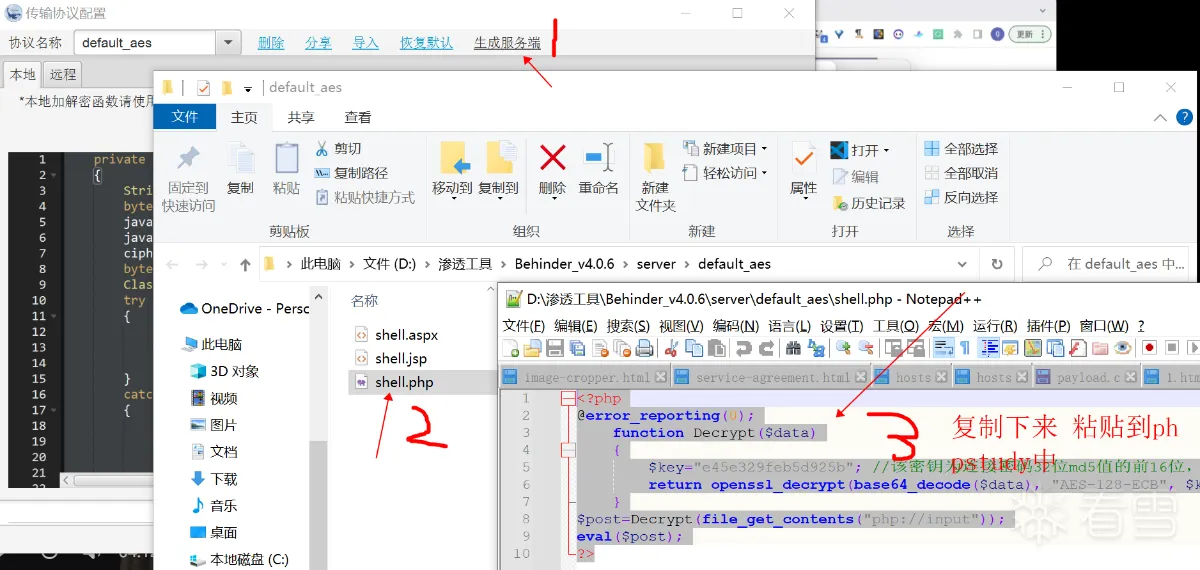Click the Copy button in Explorer ribbon
The width and height of the screenshot is (1200, 570).
240,169
